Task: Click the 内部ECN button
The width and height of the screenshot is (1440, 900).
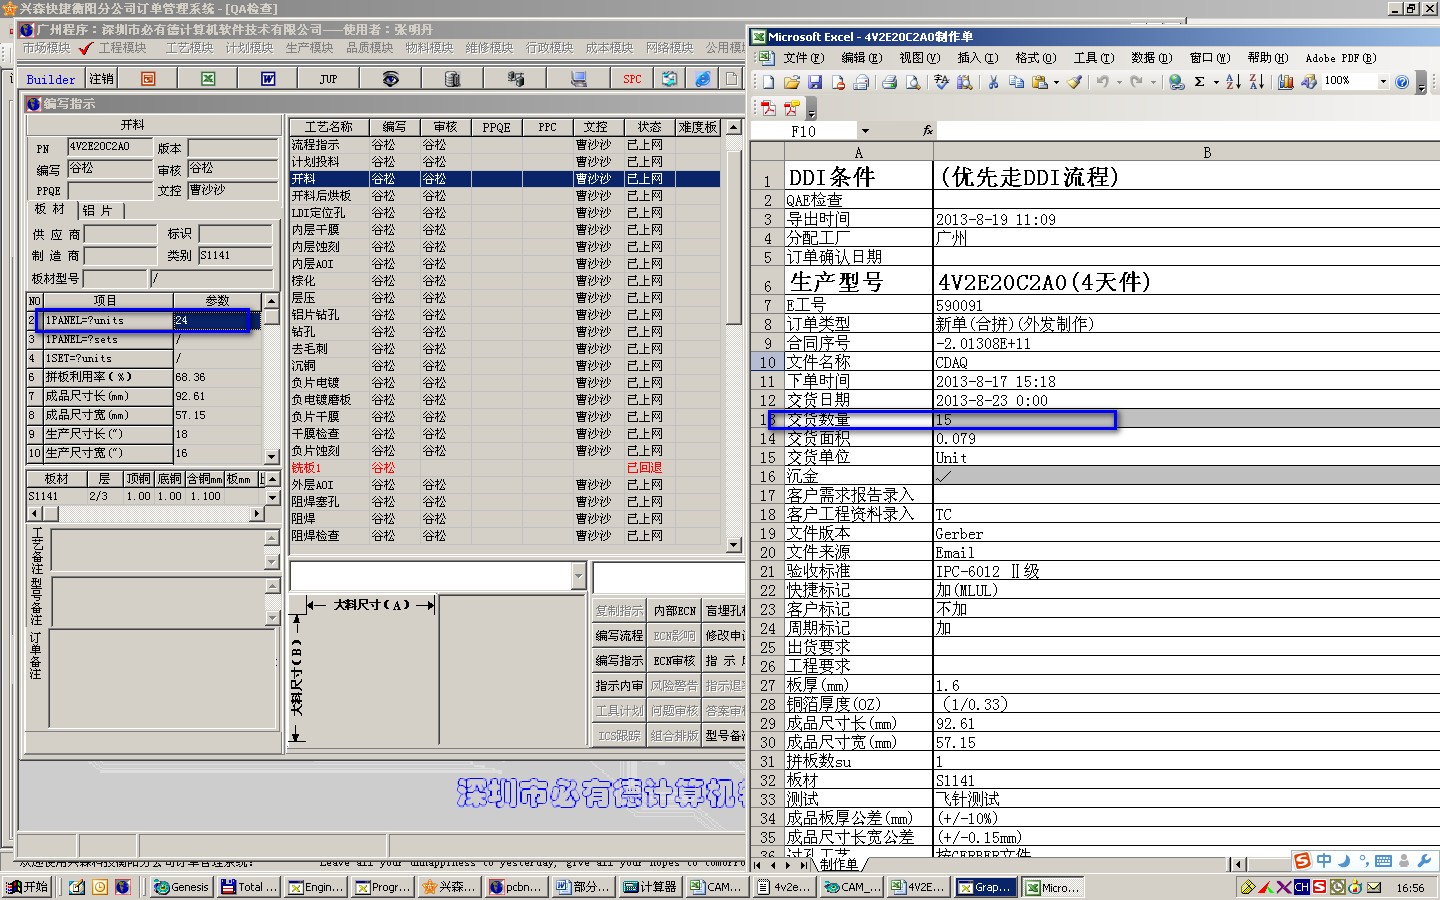Action: pos(674,611)
